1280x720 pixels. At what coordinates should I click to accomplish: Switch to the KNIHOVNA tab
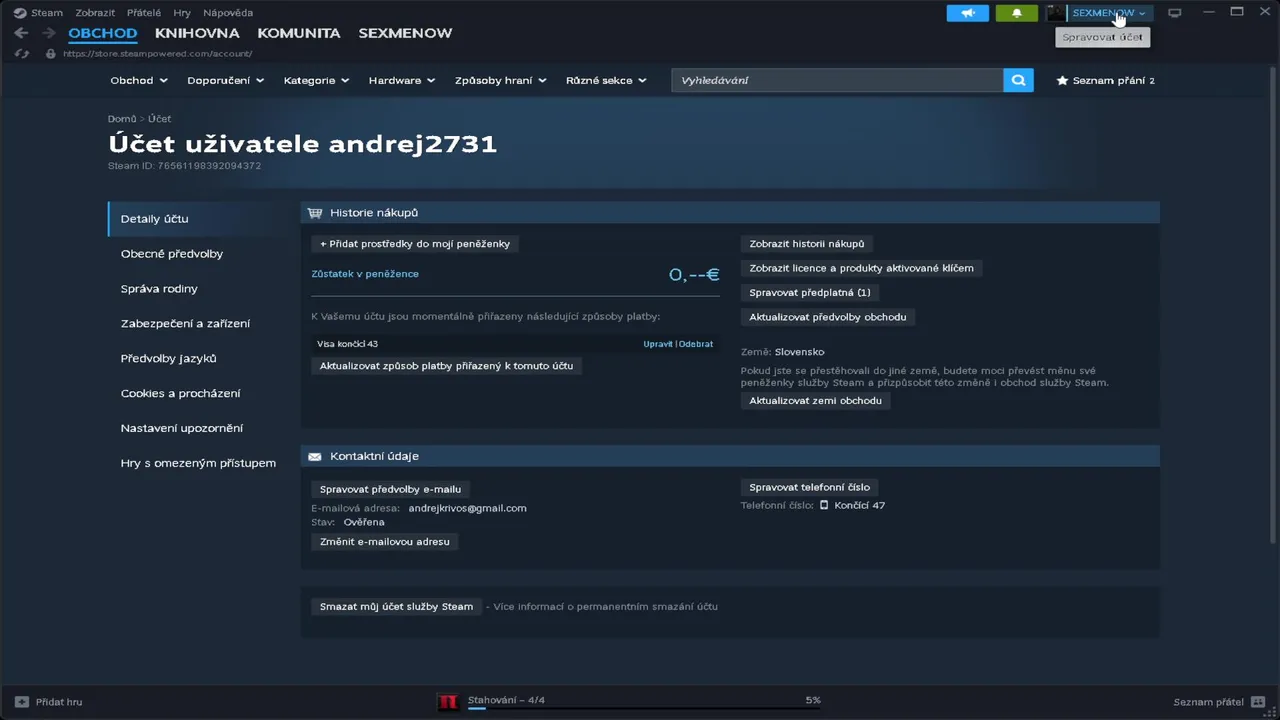pyautogui.click(x=197, y=33)
